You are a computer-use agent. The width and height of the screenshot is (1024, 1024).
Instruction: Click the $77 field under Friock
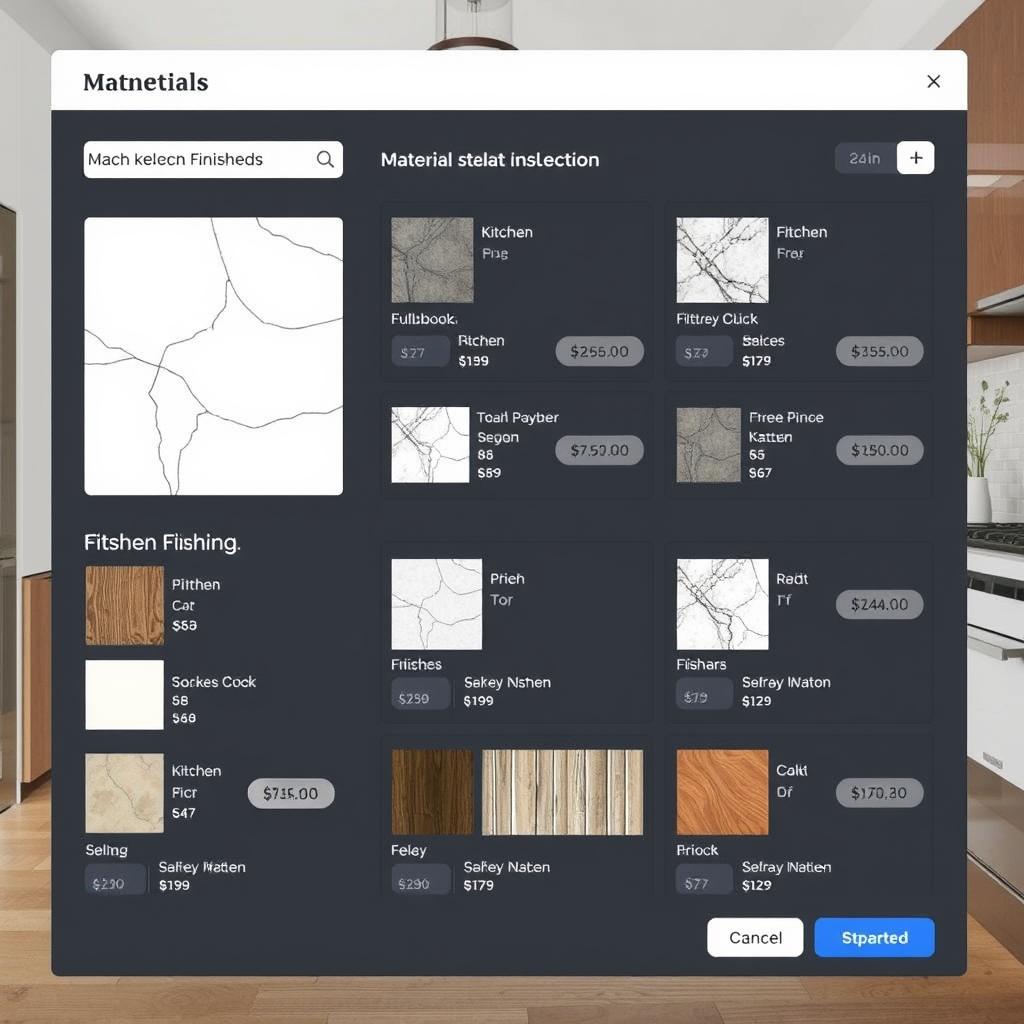pos(704,880)
